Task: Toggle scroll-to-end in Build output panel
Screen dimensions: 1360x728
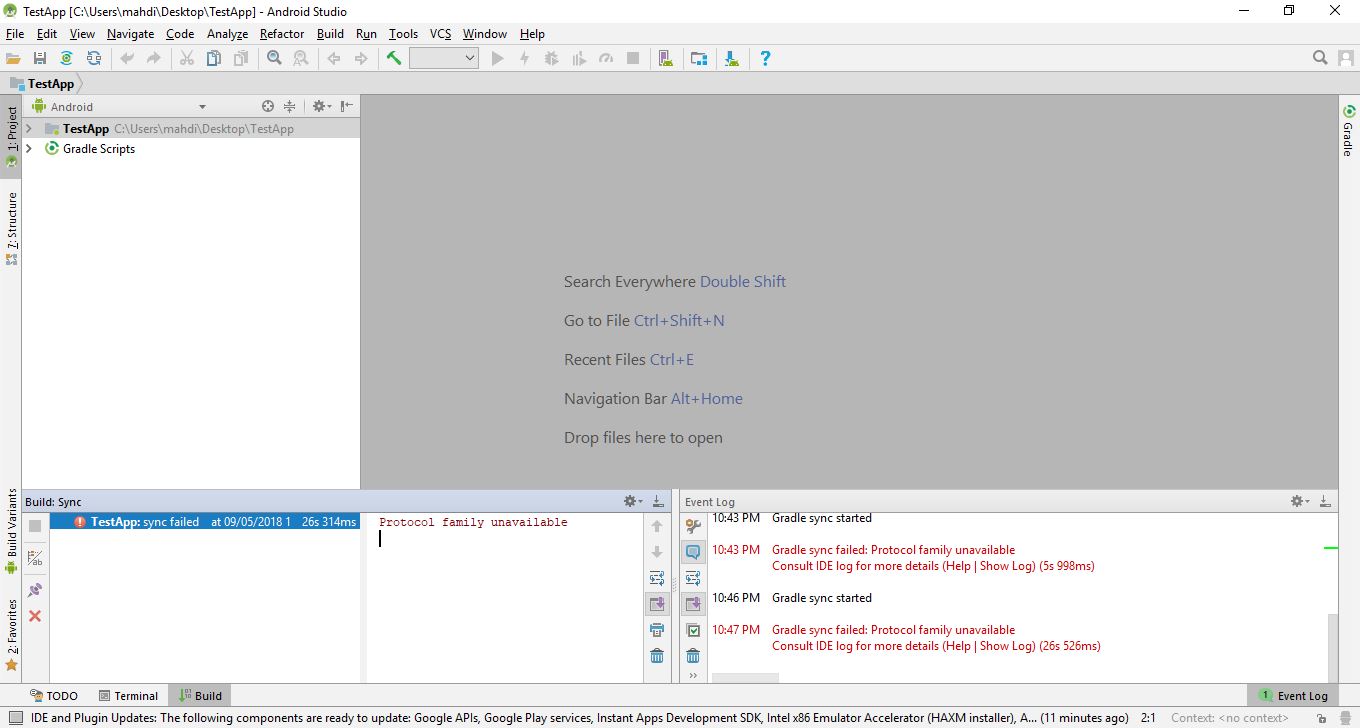Action: (x=657, y=604)
